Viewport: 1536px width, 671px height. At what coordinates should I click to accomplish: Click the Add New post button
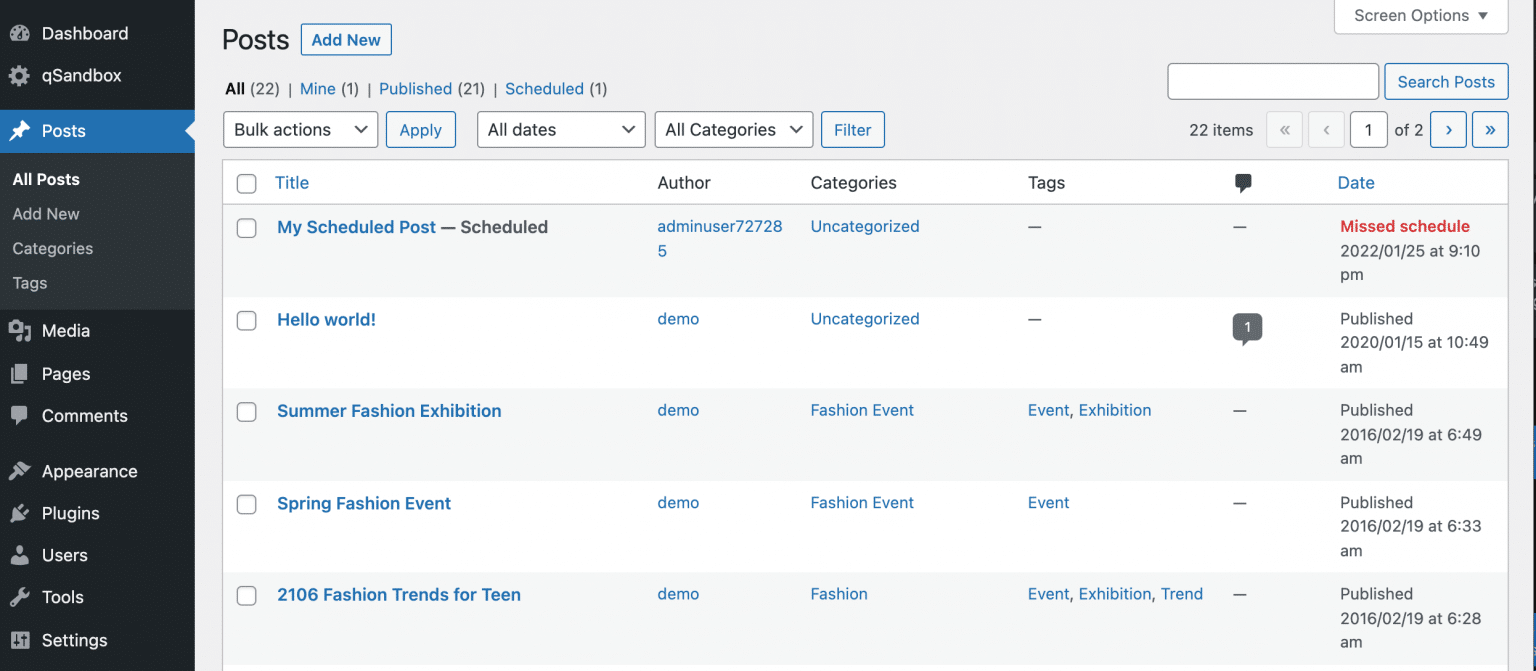click(346, 39)
